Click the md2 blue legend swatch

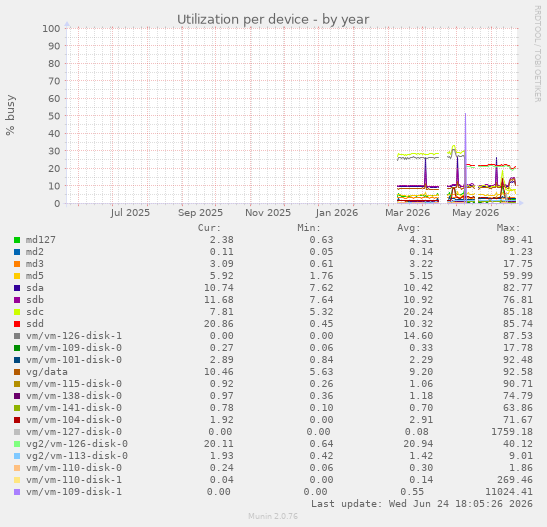(17, 252)
